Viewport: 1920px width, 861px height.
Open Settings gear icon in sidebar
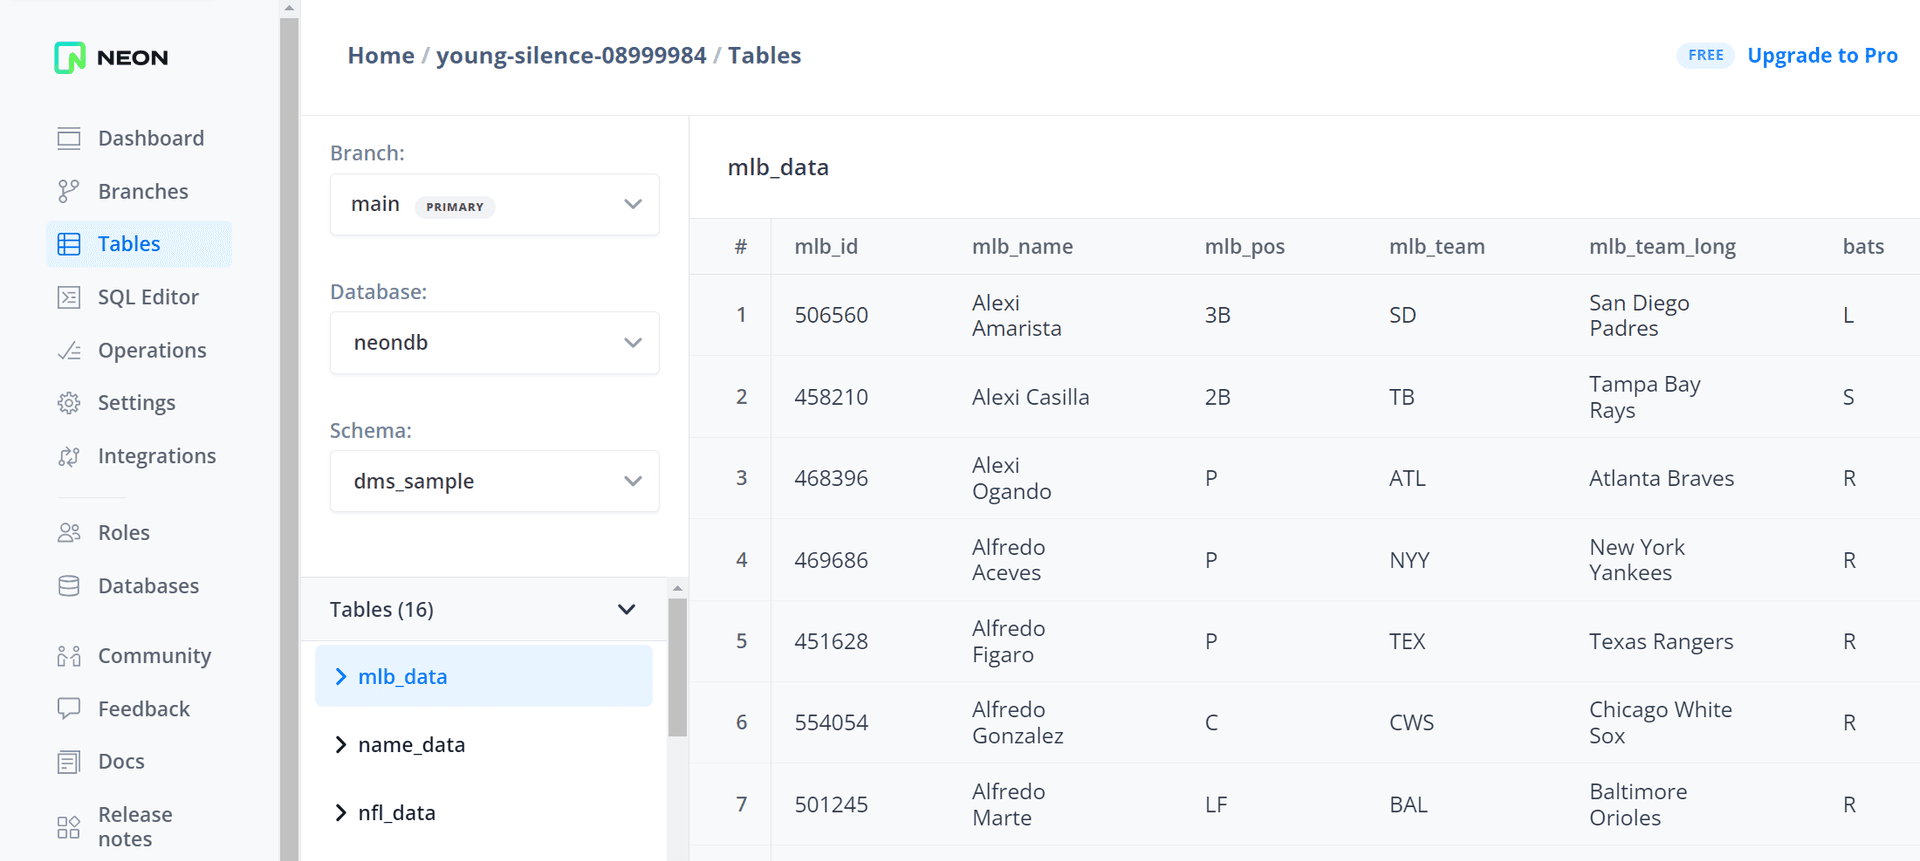(69, 403)
